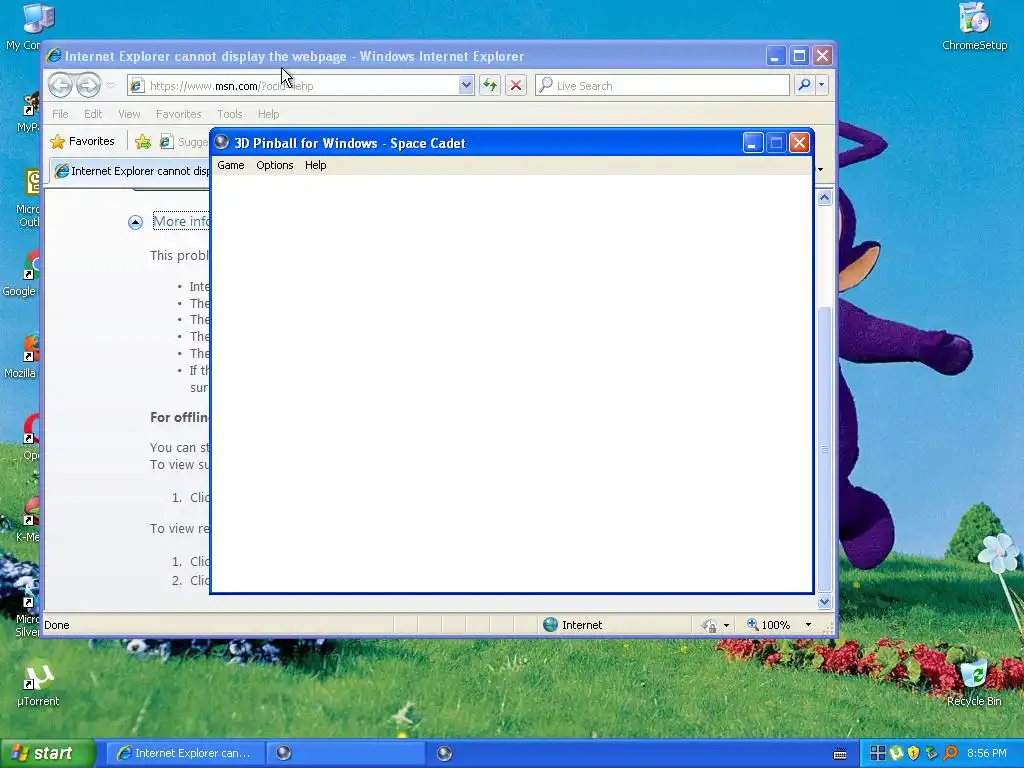The width and height of the screenshot is (1024, 768).
Task: Open the Tools menu in Internet Explorer
Action: coord(230,114)
